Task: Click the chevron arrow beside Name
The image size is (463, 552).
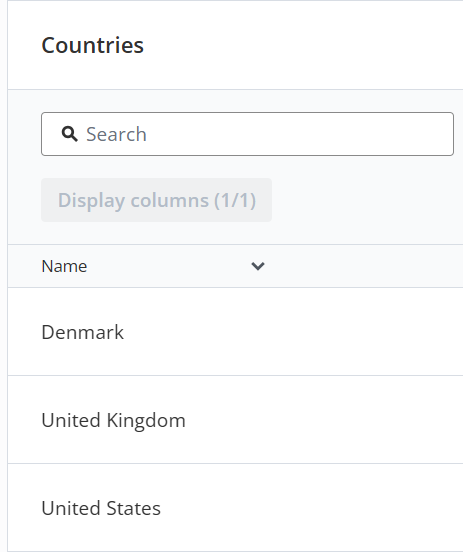Action: click(258, 266)
